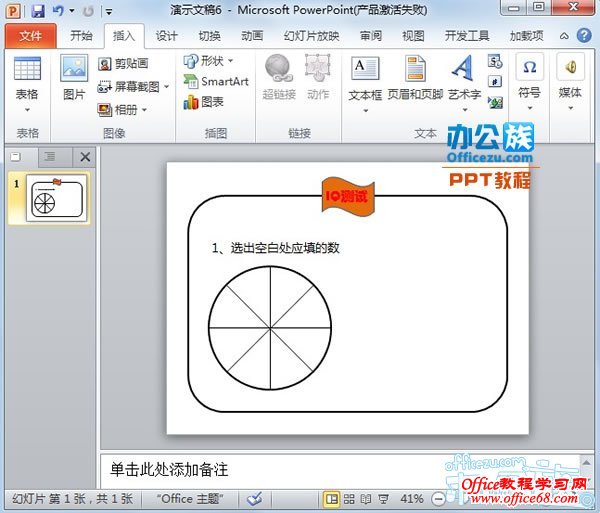Click the Save icon in quick access toolbar

click(38, 11)
